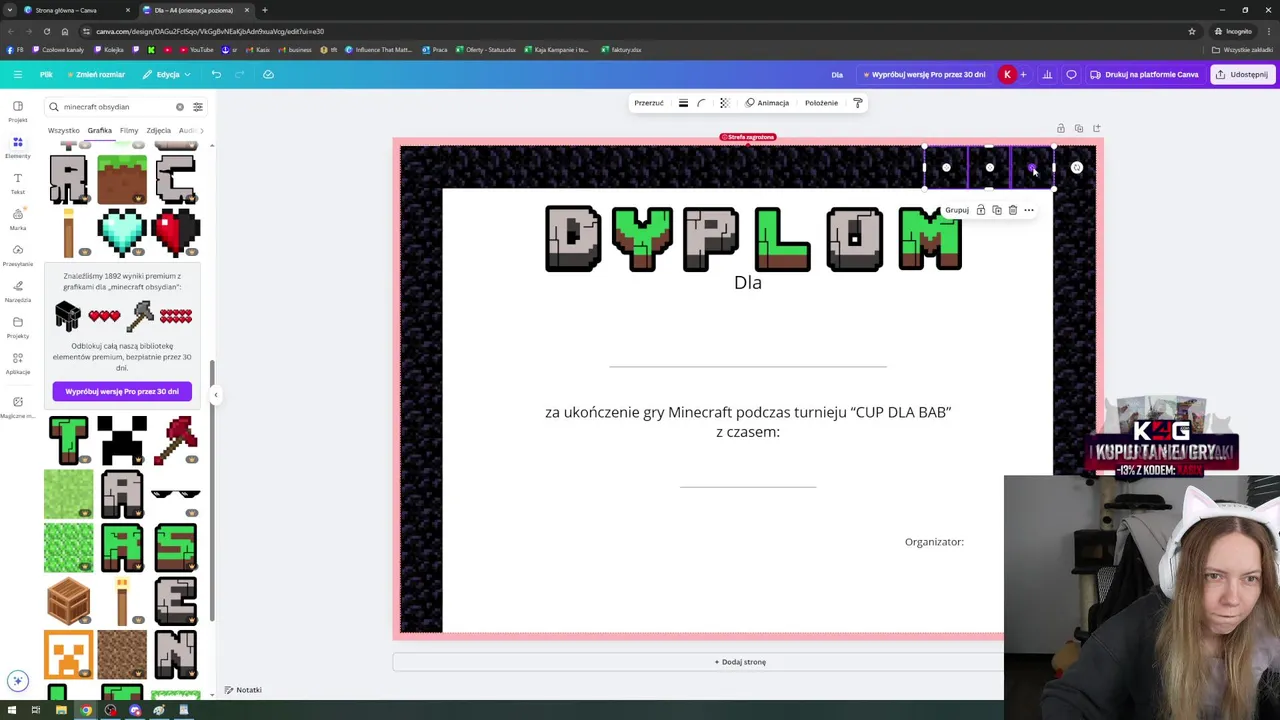The image size is (1280, 720).
Task: Click Przerzuć flip button
Action: pyautogui.click(x=649, y=103)
